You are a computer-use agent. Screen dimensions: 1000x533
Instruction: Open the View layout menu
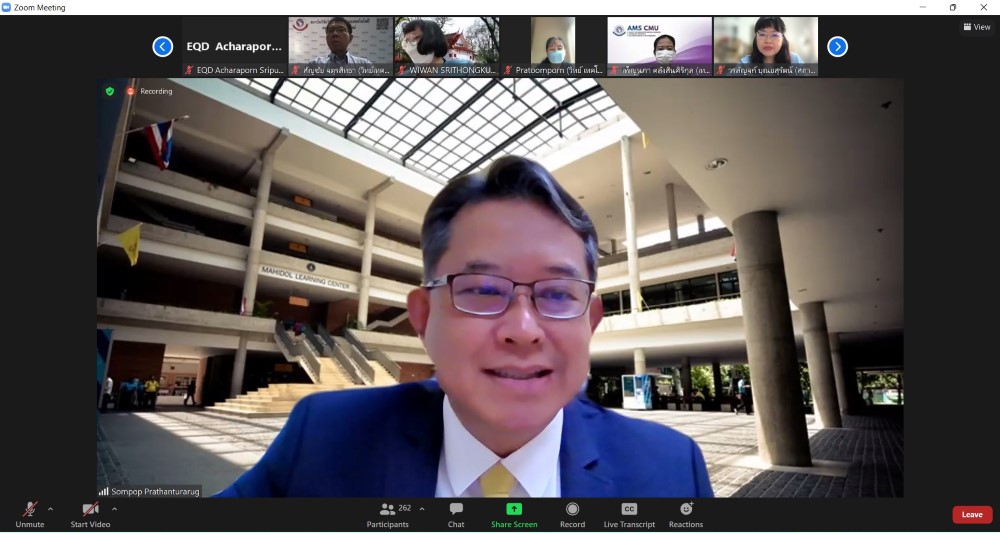pos(976,27)
